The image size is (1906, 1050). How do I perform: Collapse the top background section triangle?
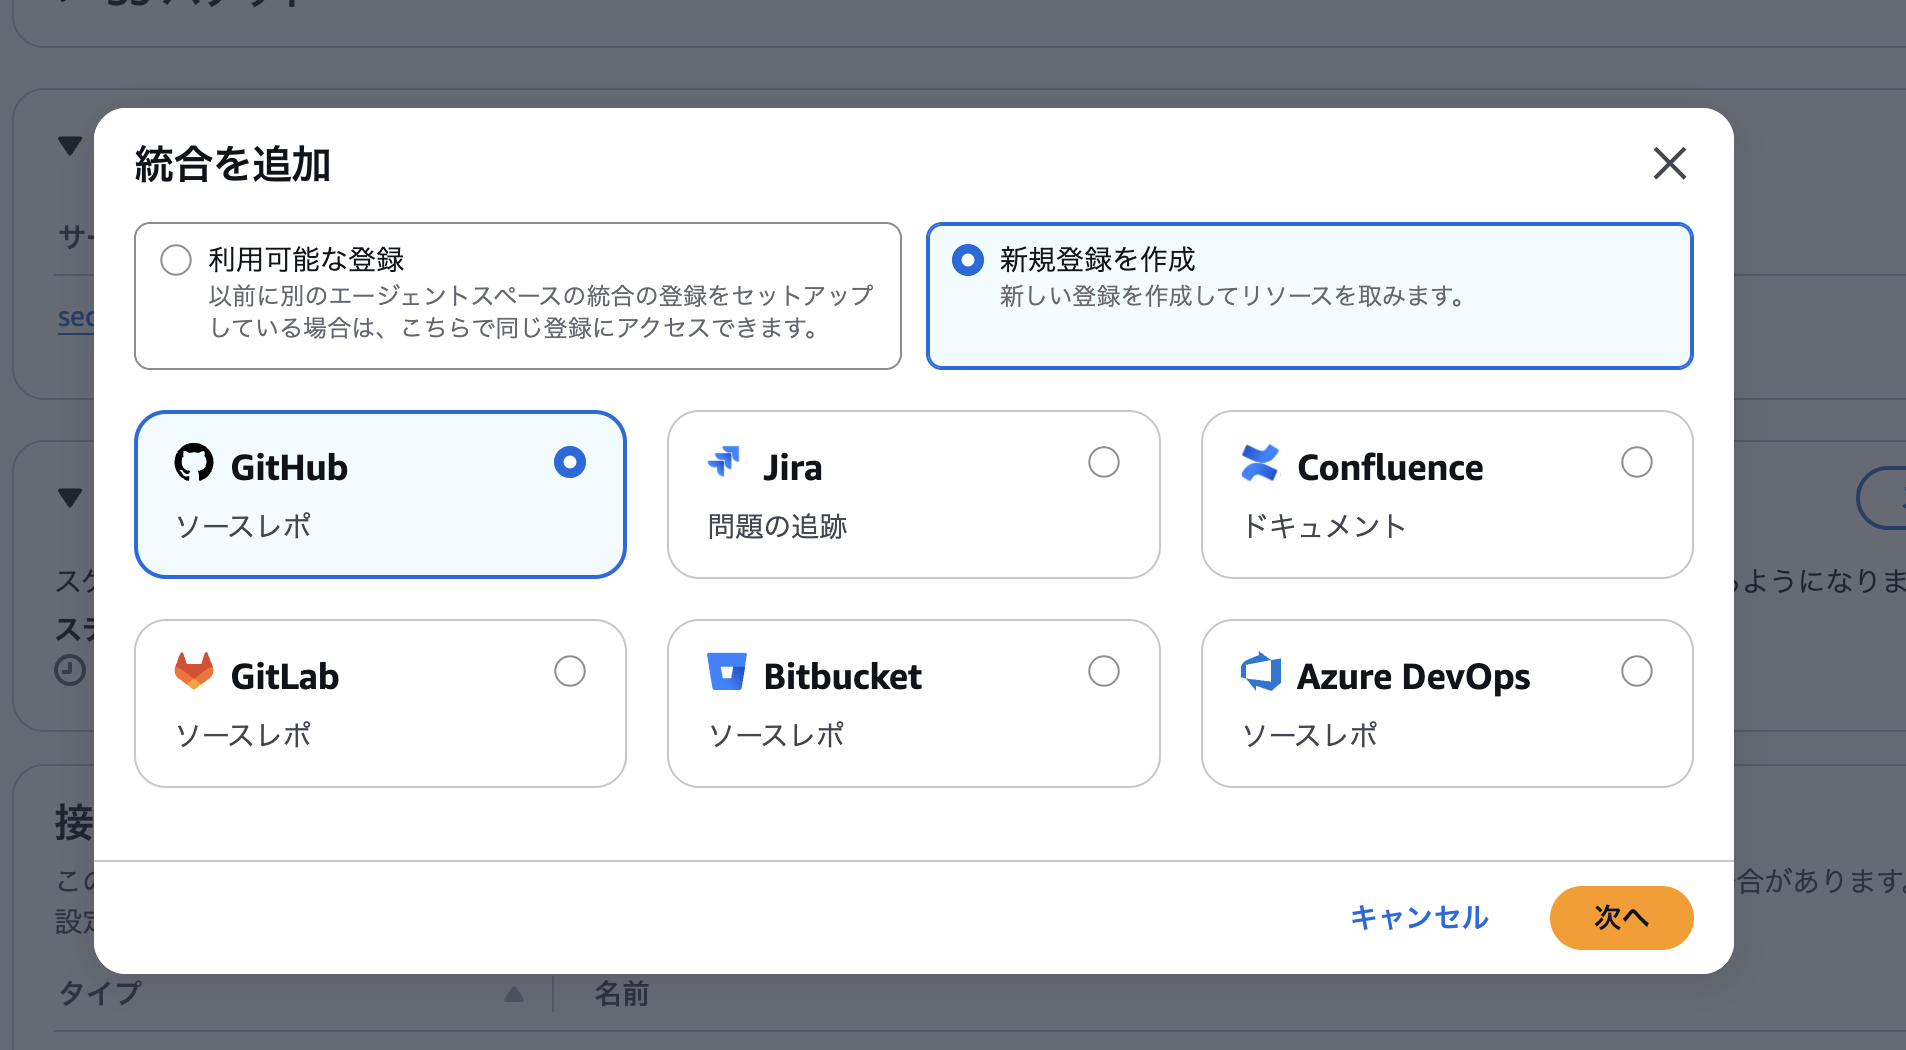[x=70, y=146]
